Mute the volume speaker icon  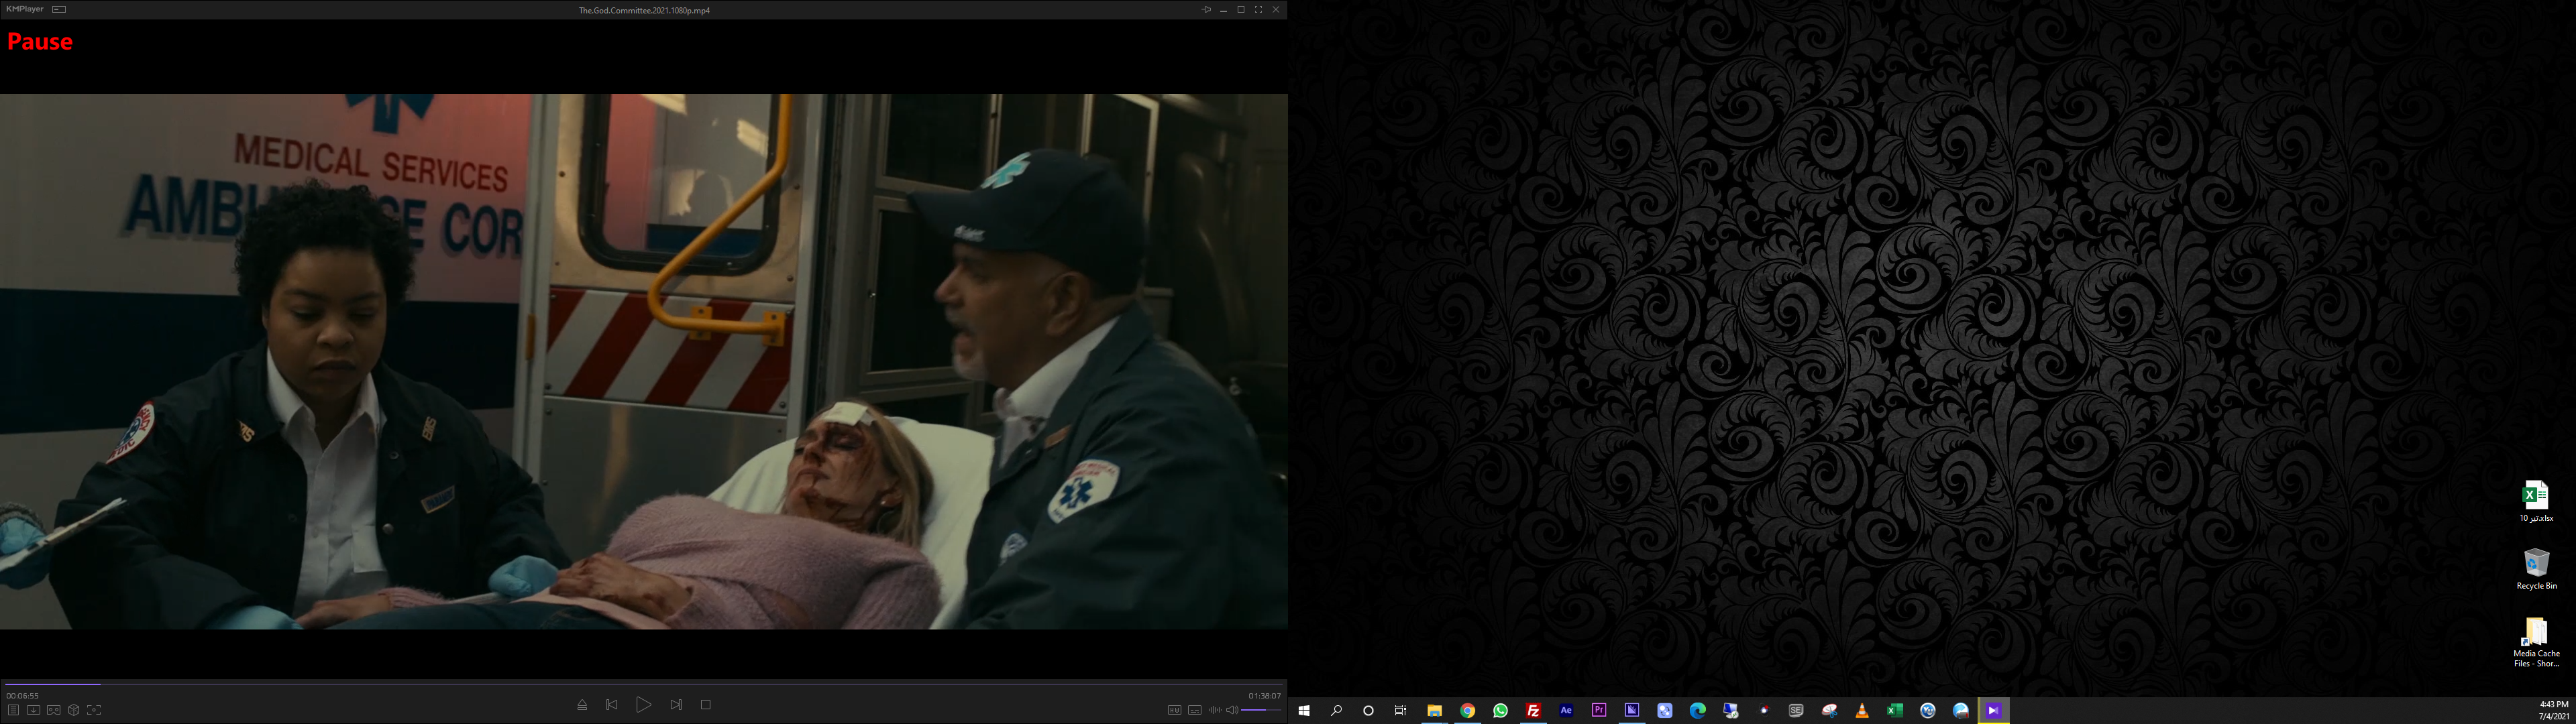coord(1232,710)
